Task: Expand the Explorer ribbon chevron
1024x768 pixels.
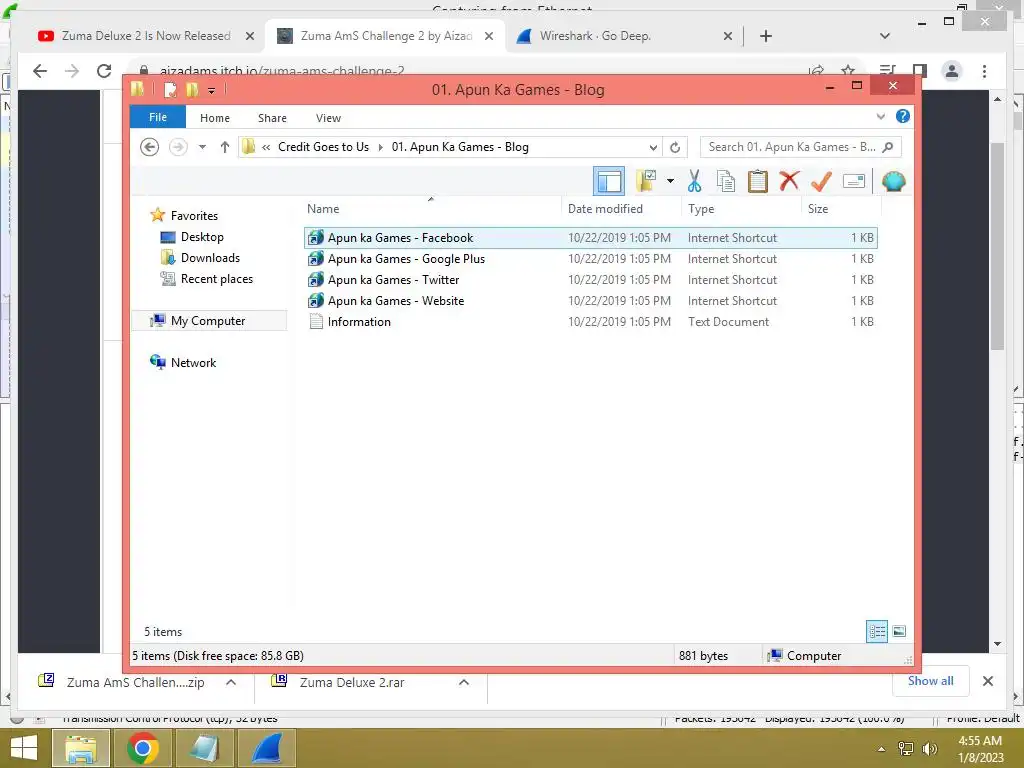Action: tap(880, 116)
